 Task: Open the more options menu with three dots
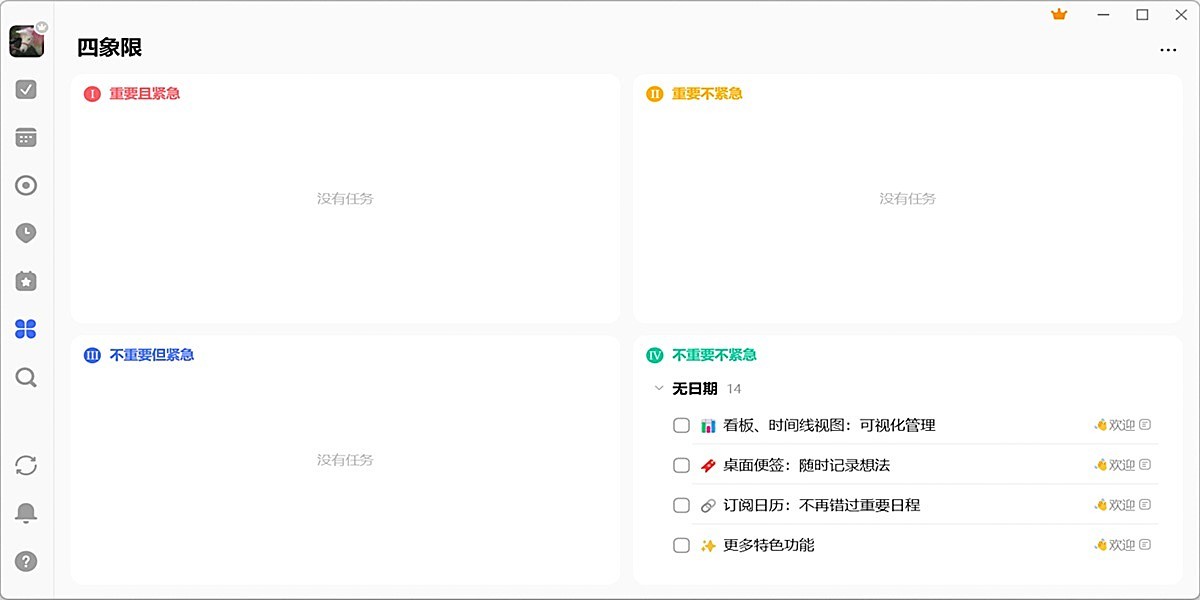[x=1168, y=50]
